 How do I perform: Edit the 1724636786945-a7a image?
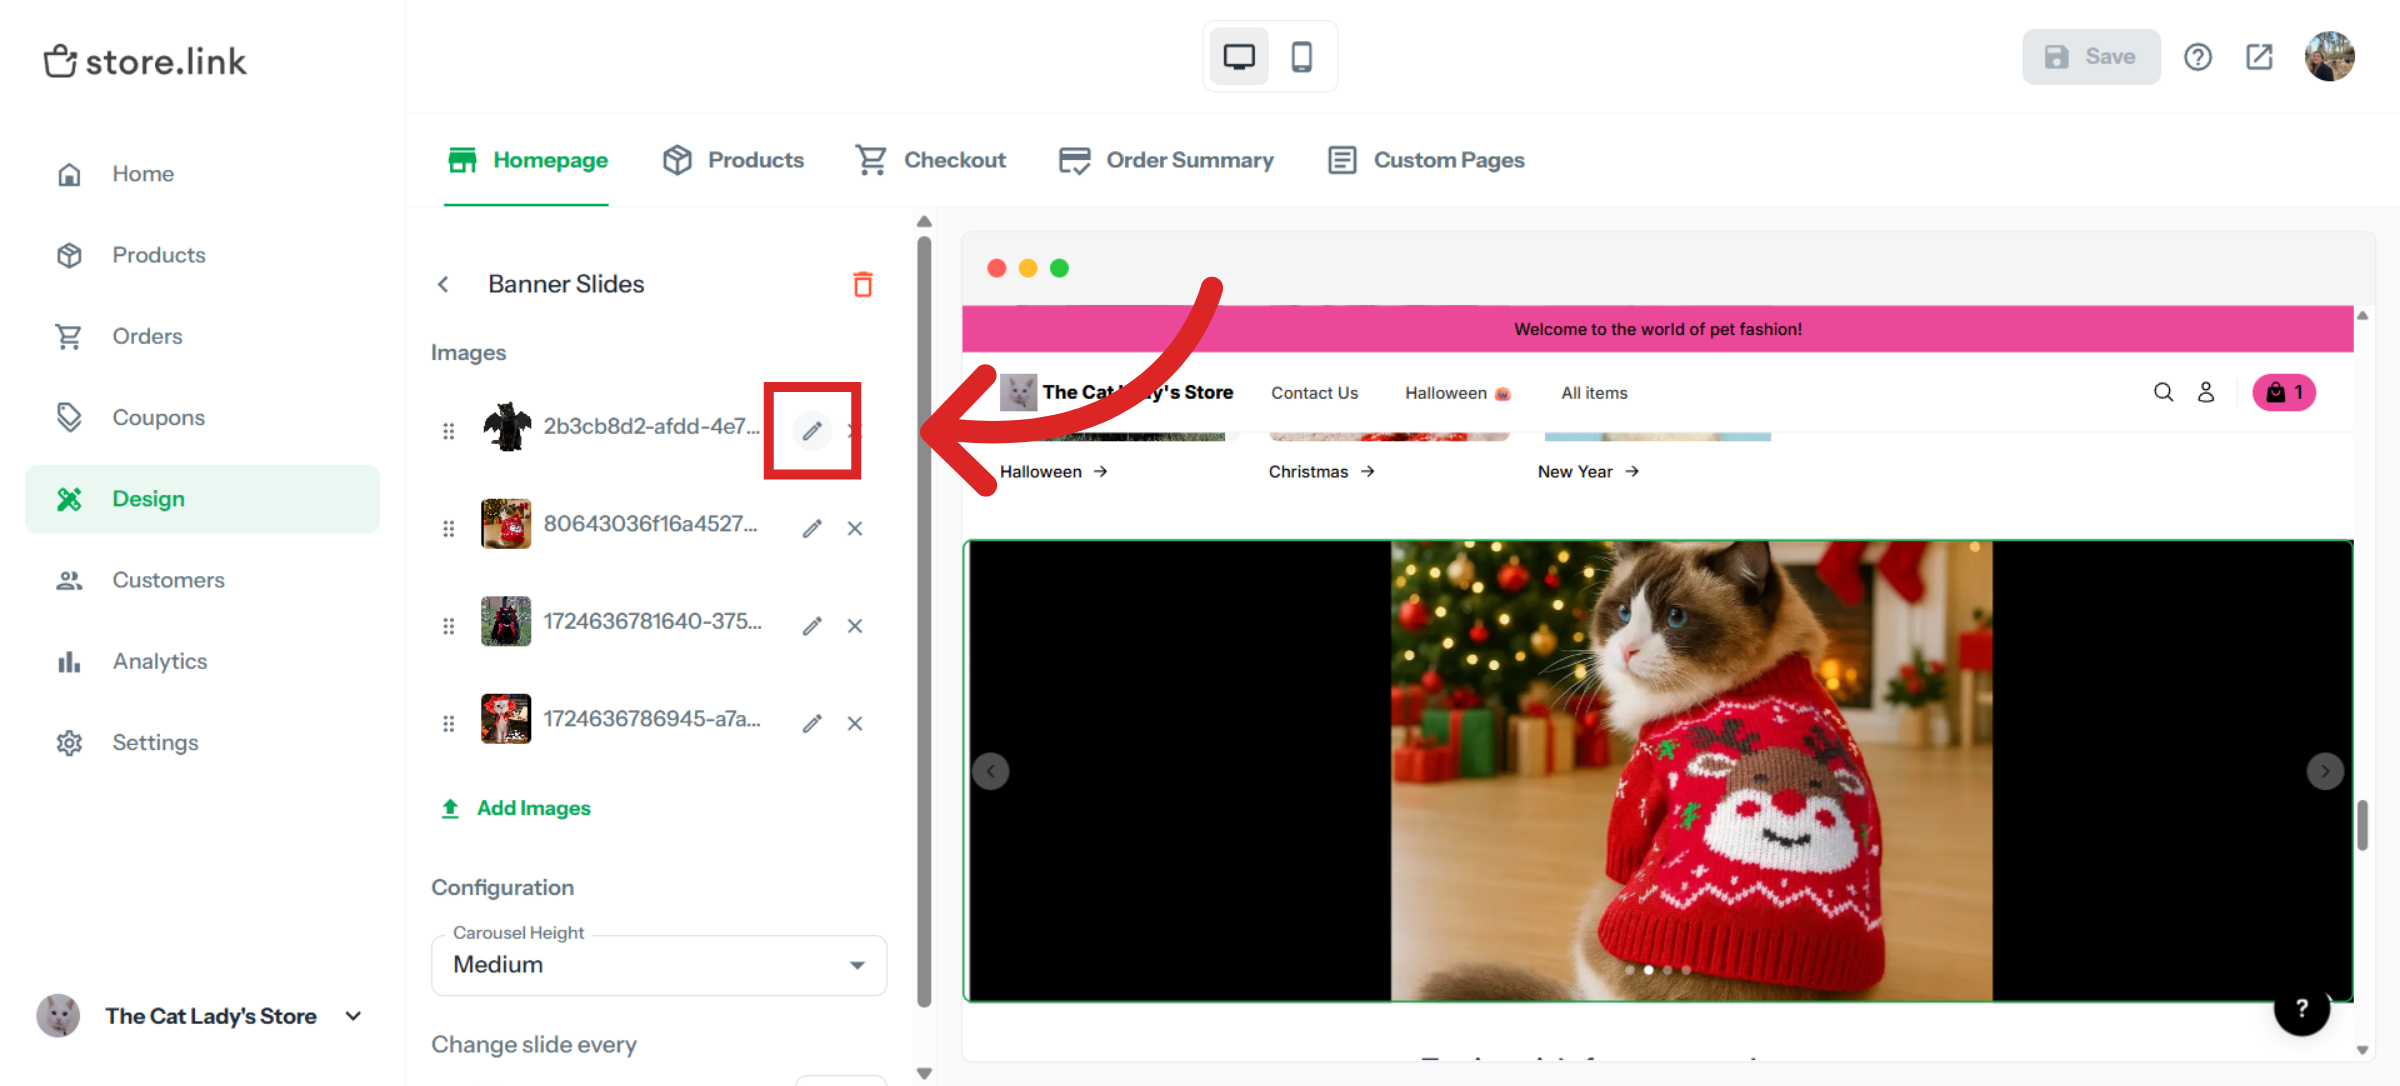[812, 723]
